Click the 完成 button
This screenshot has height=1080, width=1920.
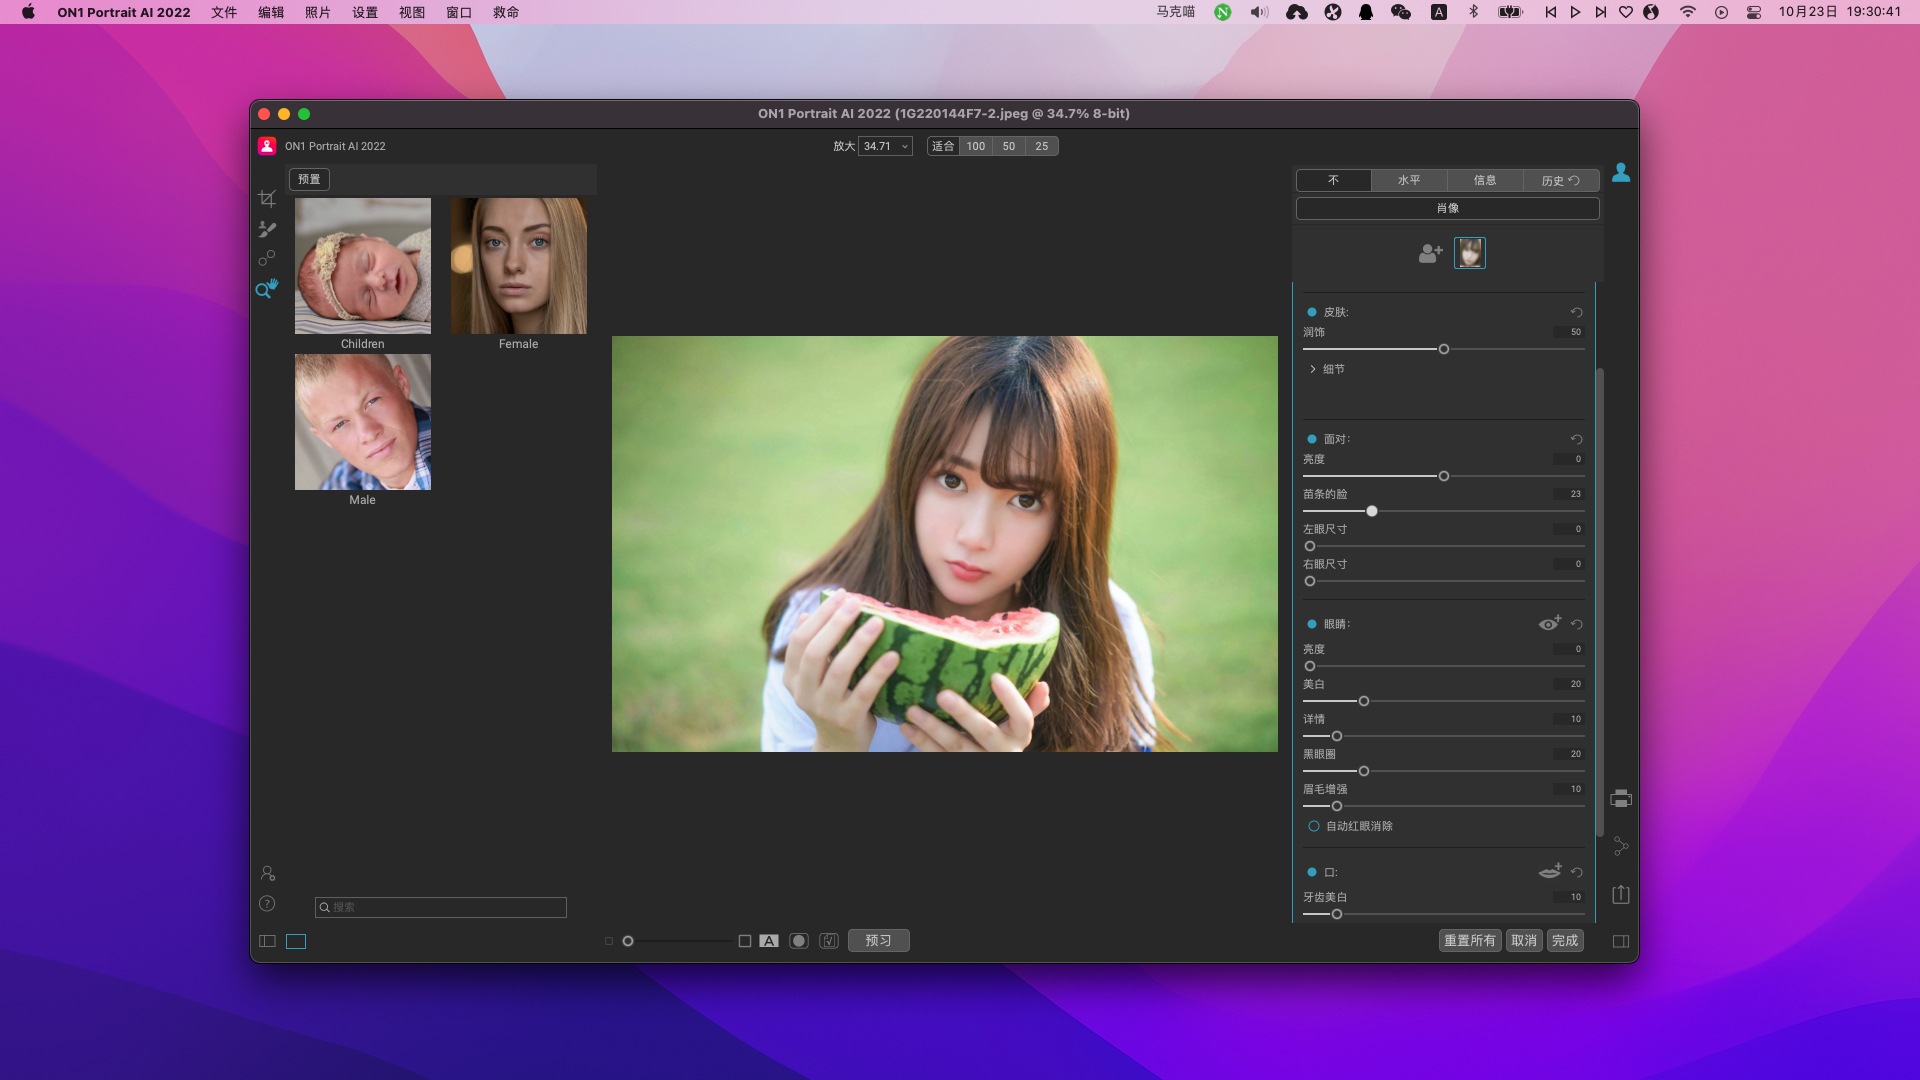(1564, 940)
